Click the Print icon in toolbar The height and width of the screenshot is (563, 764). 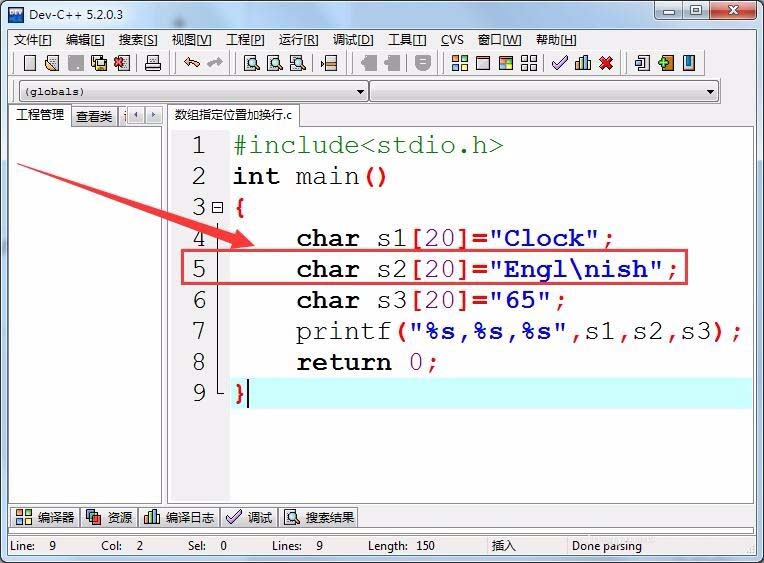[x=153, y=63]
